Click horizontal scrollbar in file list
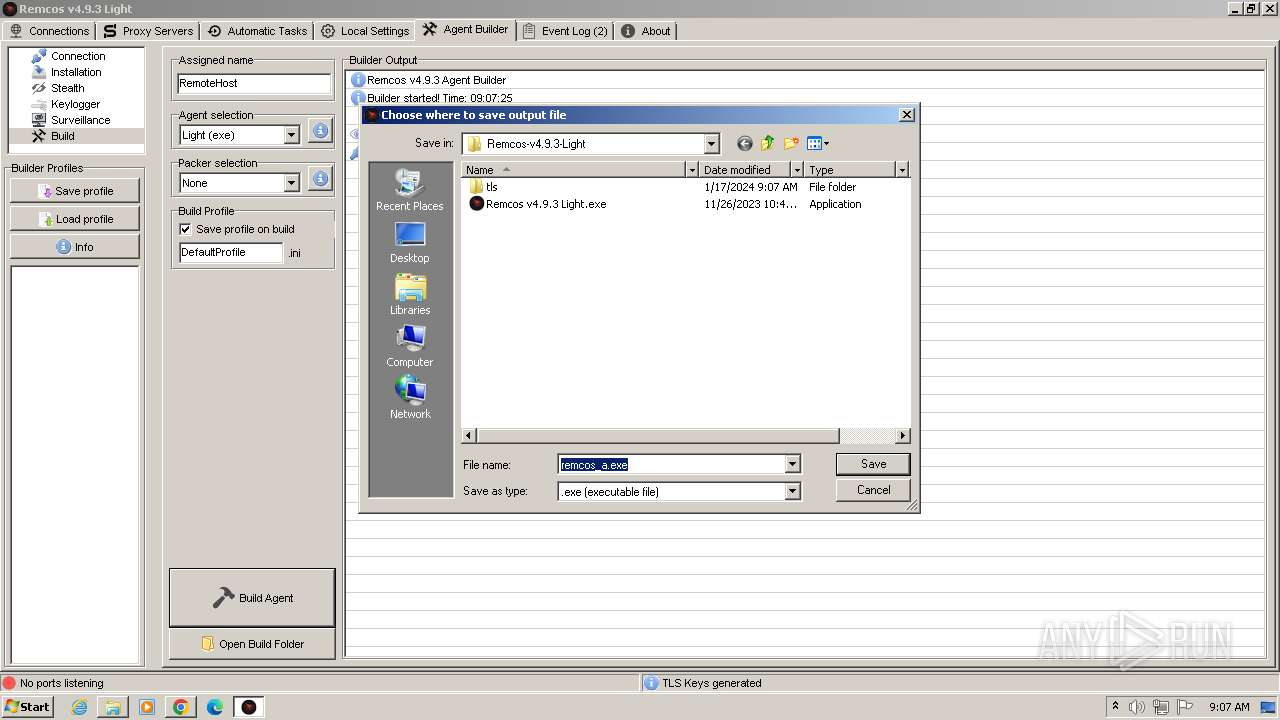The image size is (1280, 720). 658,436
